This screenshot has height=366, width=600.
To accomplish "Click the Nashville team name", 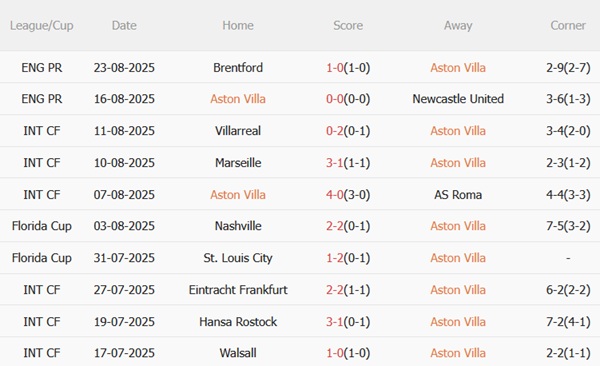I will pos(238,226).
